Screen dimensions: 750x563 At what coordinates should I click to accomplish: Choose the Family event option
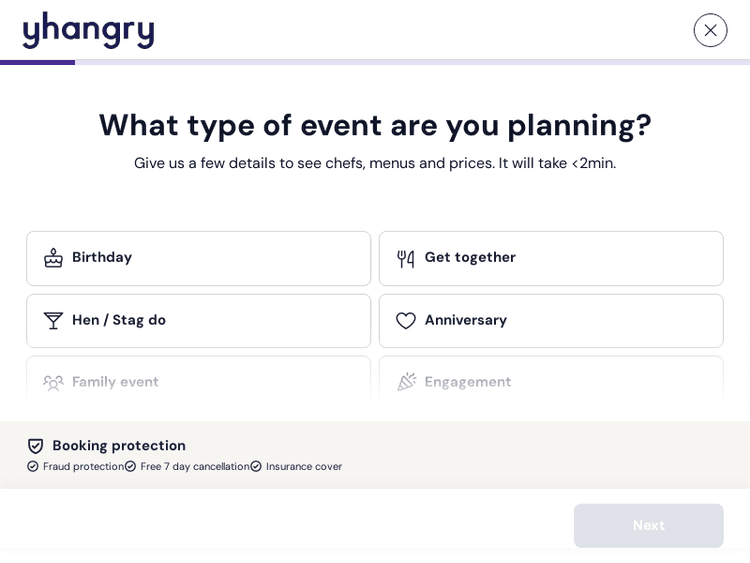click(198, 380)
